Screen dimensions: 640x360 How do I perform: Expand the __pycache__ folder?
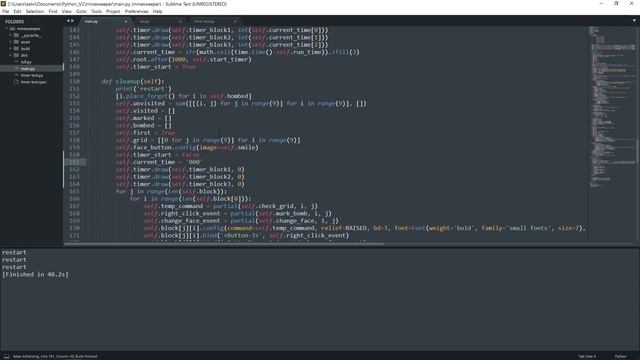(x=10, y=36)
